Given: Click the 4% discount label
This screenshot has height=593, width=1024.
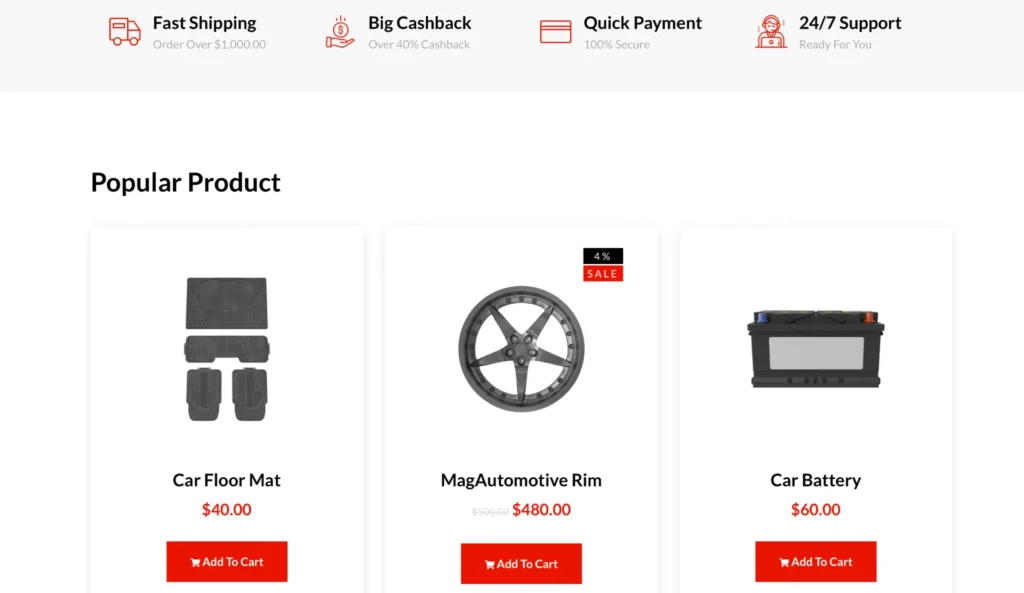Looking at the screenshot, I should (x=603, y=256).
